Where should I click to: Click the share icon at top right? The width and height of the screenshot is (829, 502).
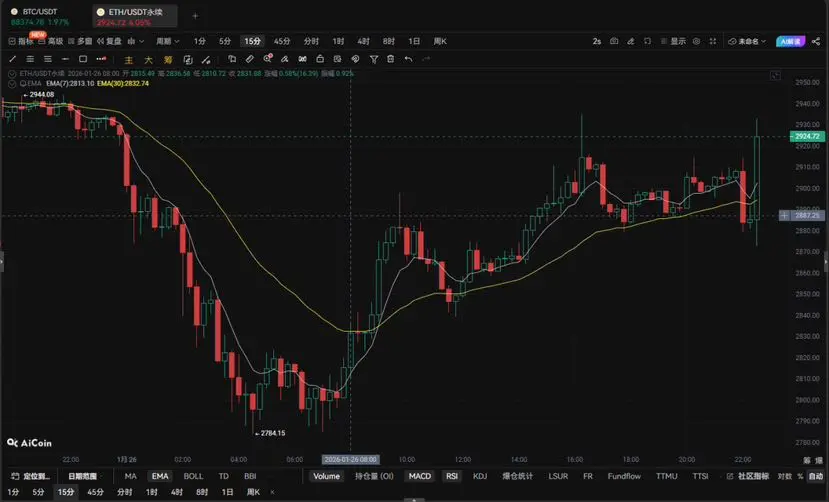pyautogui.click(x=816, y=41)
